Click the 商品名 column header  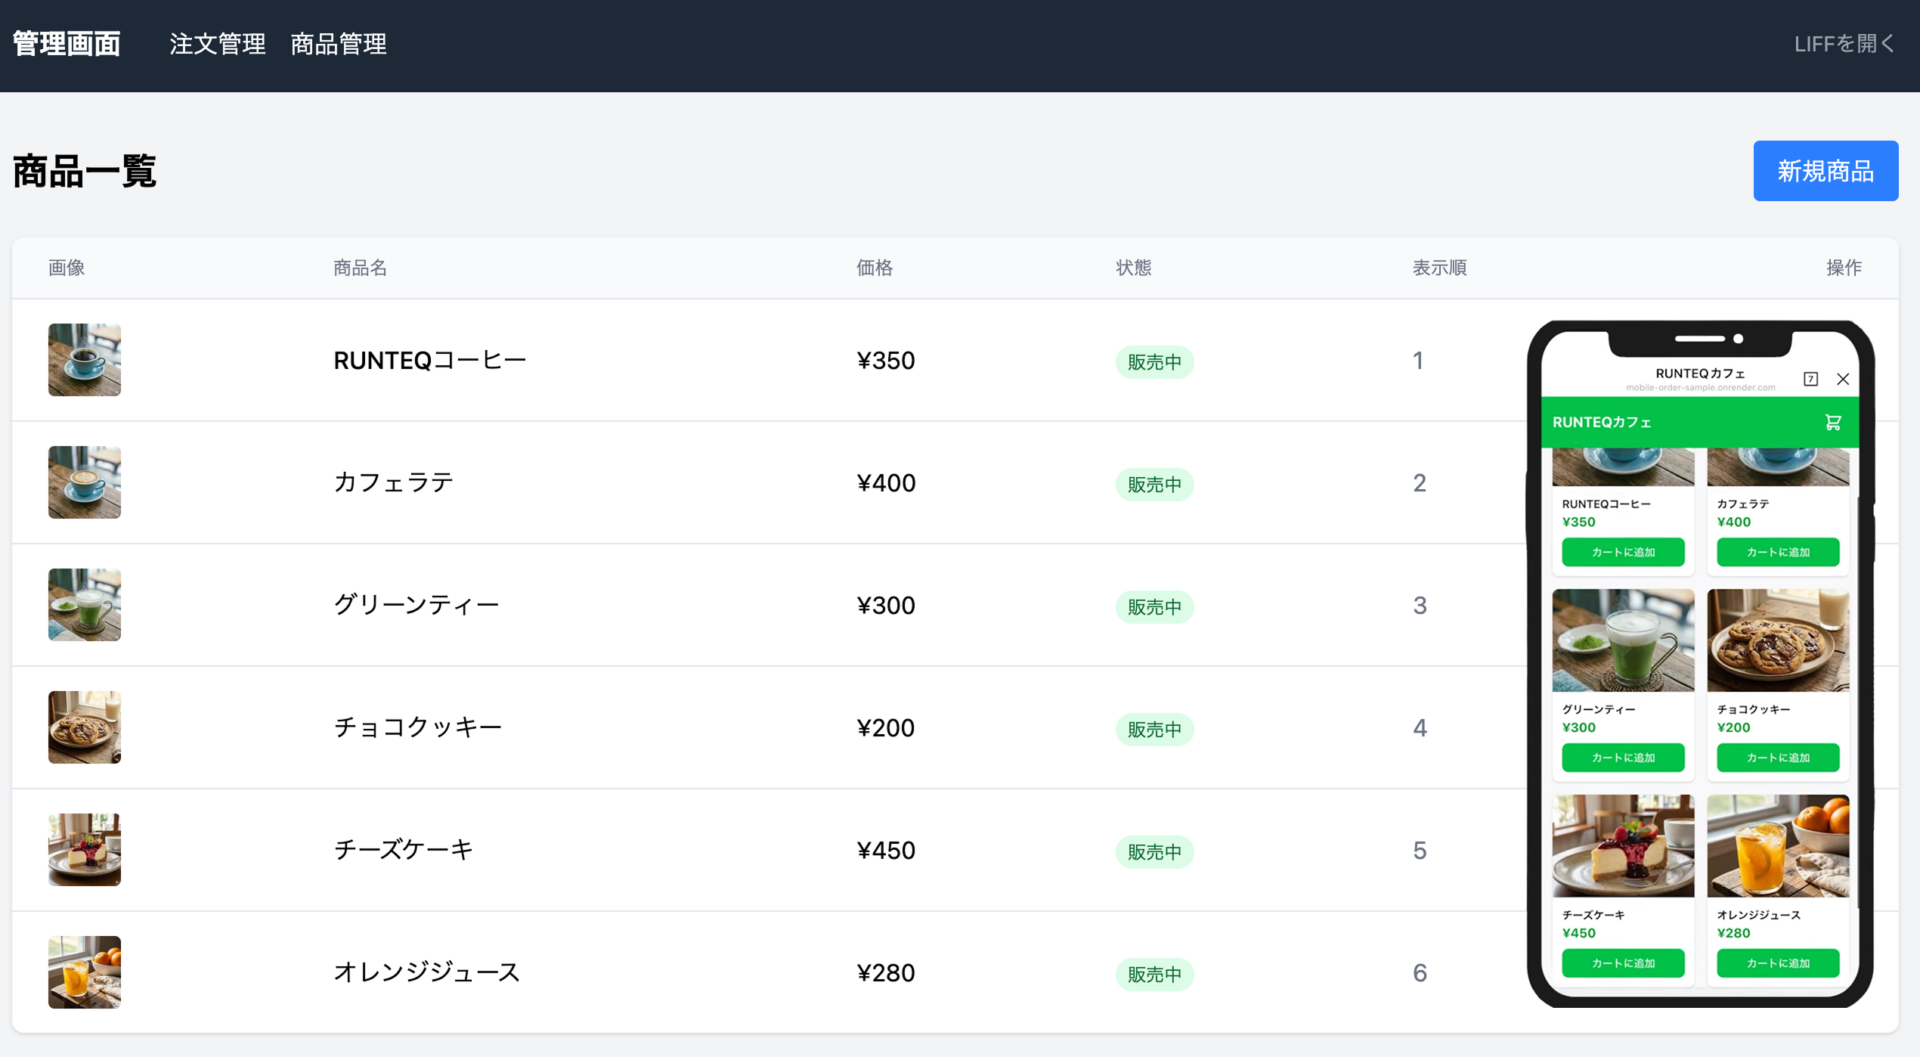360,268
